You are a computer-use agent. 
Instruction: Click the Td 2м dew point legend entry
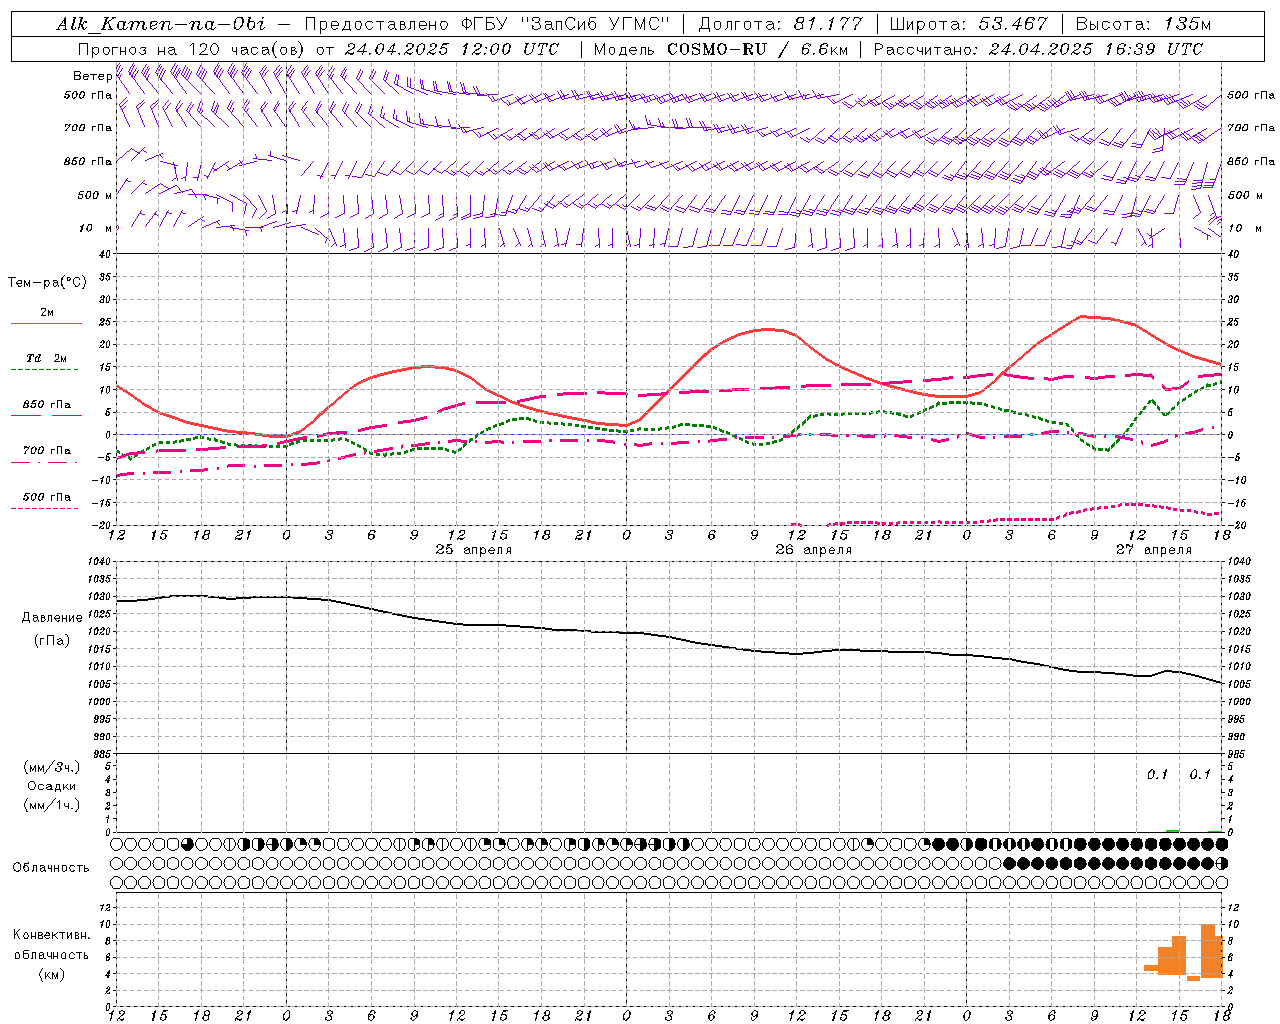[47, 358]
